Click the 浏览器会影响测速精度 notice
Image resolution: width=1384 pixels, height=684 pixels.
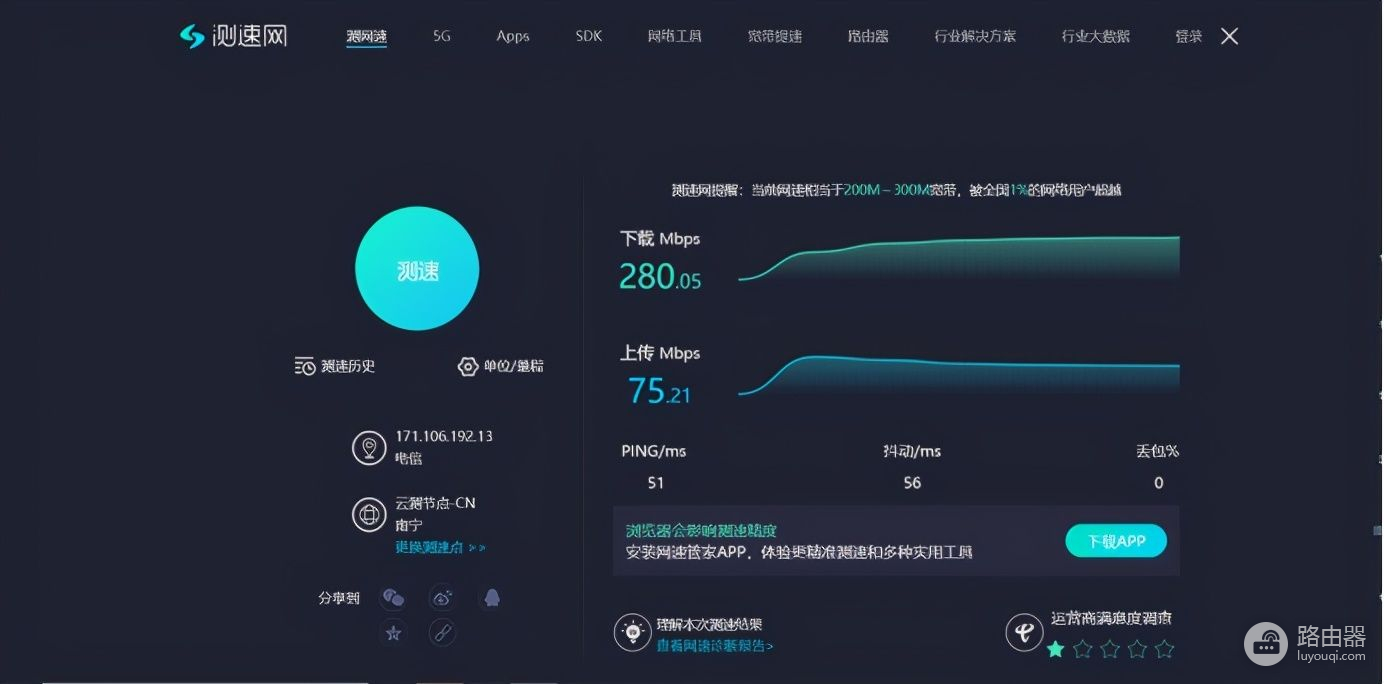[x=701, y=531]
